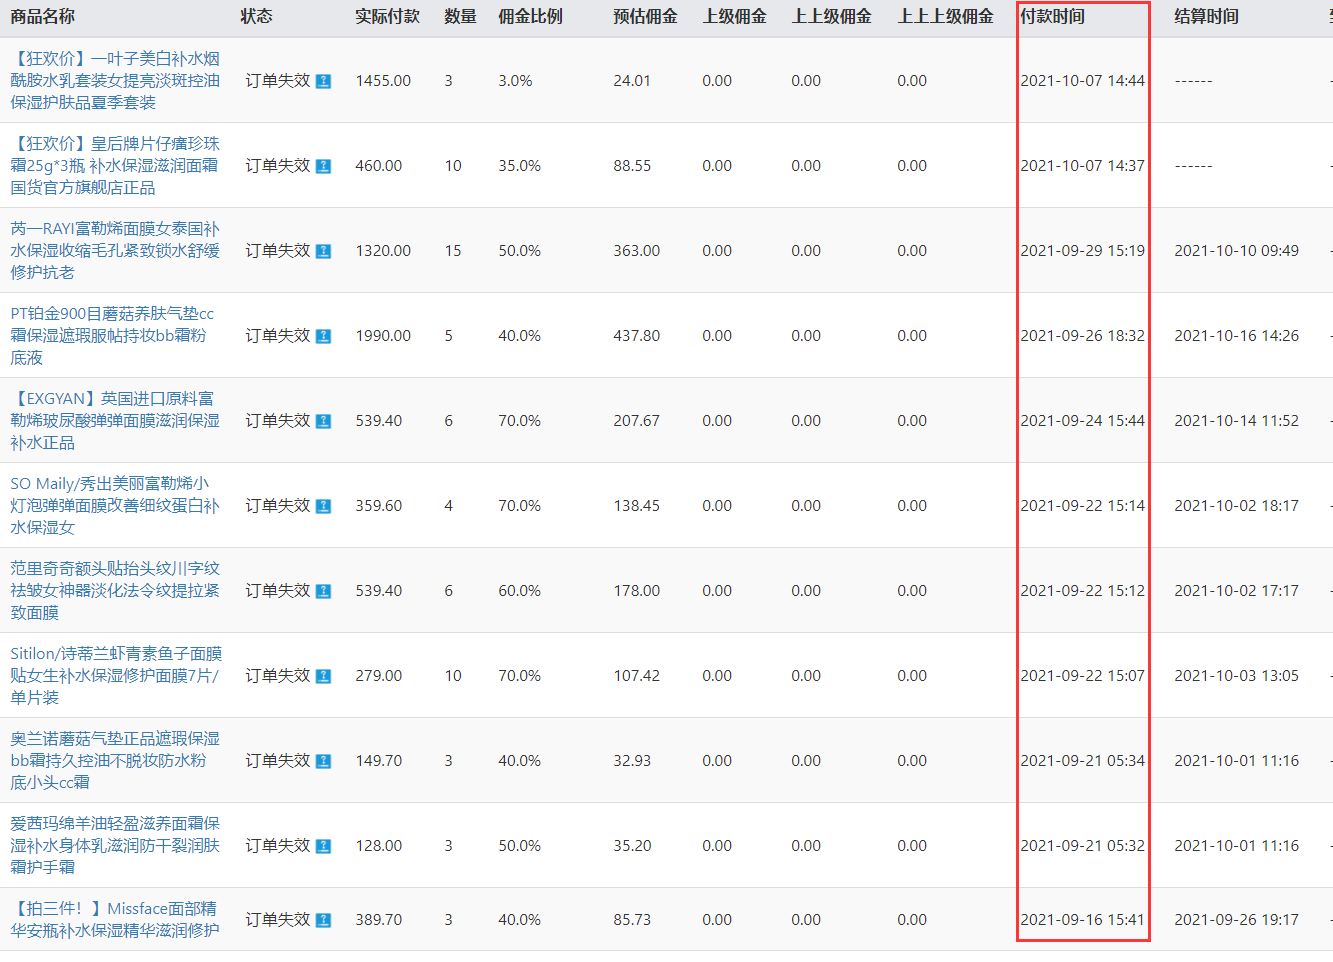Open the 一叶子美白补水烟酰胺水乳套装 product link
Viewport: 1333px width, 962px height.
pyautogui.click(x=115, y=81)
